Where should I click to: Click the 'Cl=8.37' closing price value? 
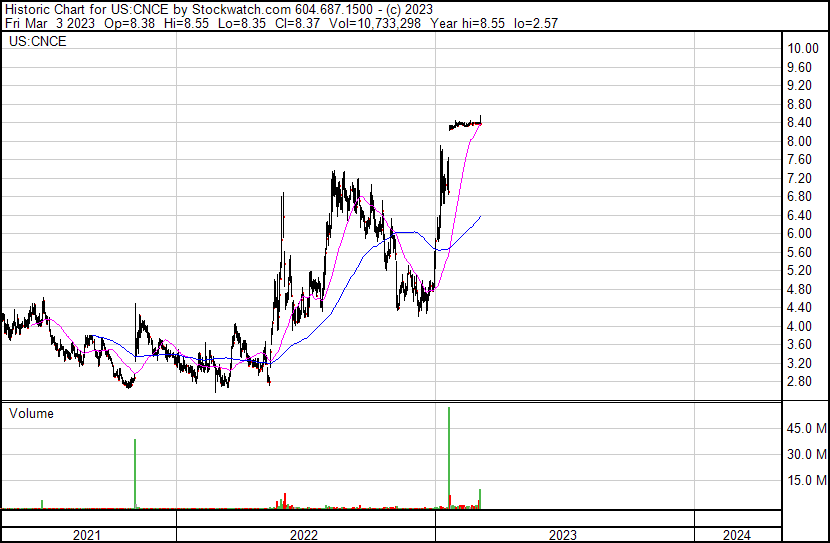click(x=297, y=23)
